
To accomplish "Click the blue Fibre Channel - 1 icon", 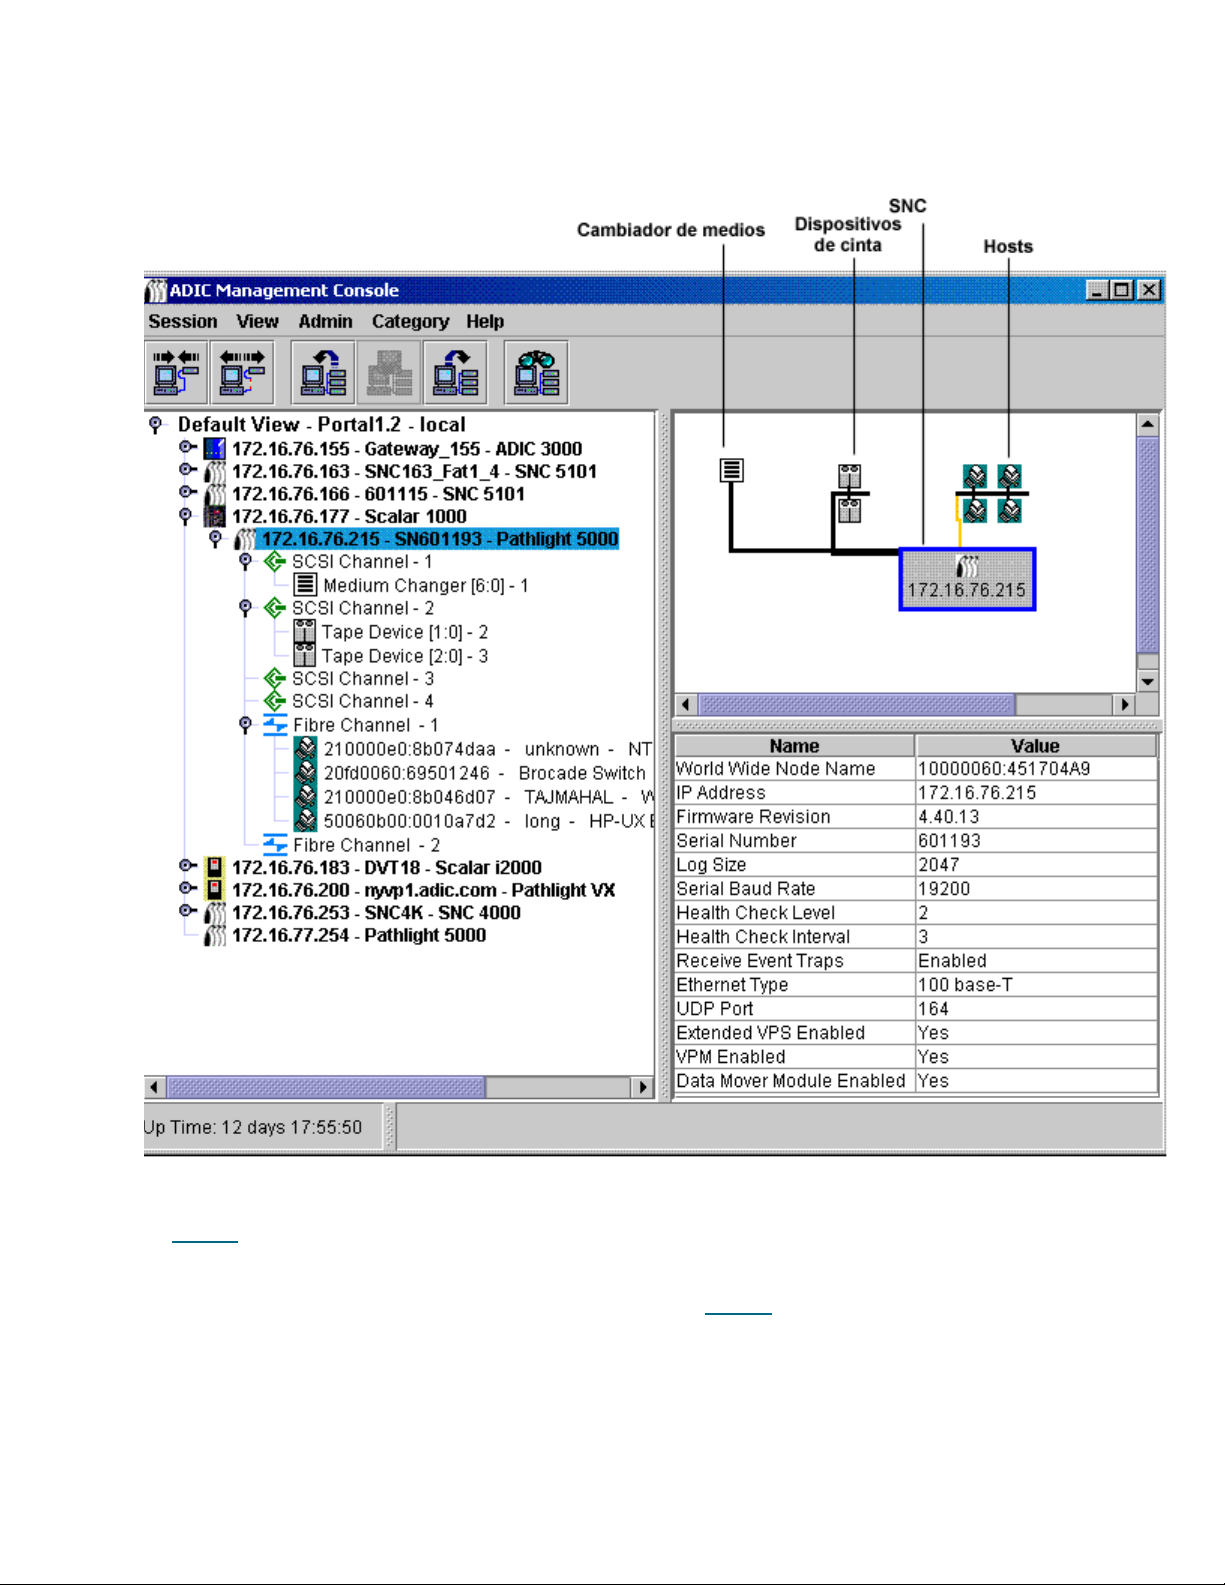I will coord(275,725).
